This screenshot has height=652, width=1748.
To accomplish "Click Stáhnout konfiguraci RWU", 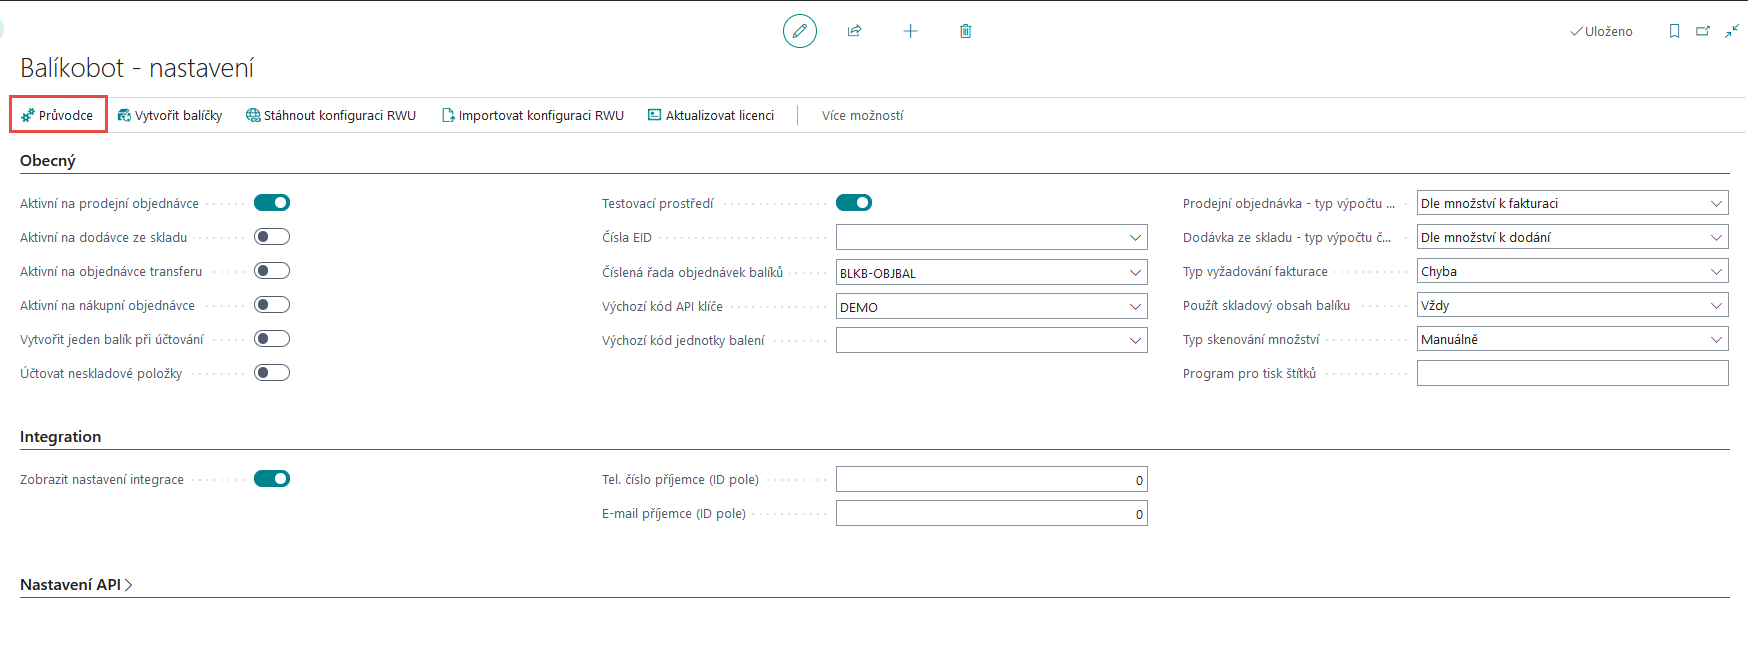I will pyautogui.click(x=331, y=116).
